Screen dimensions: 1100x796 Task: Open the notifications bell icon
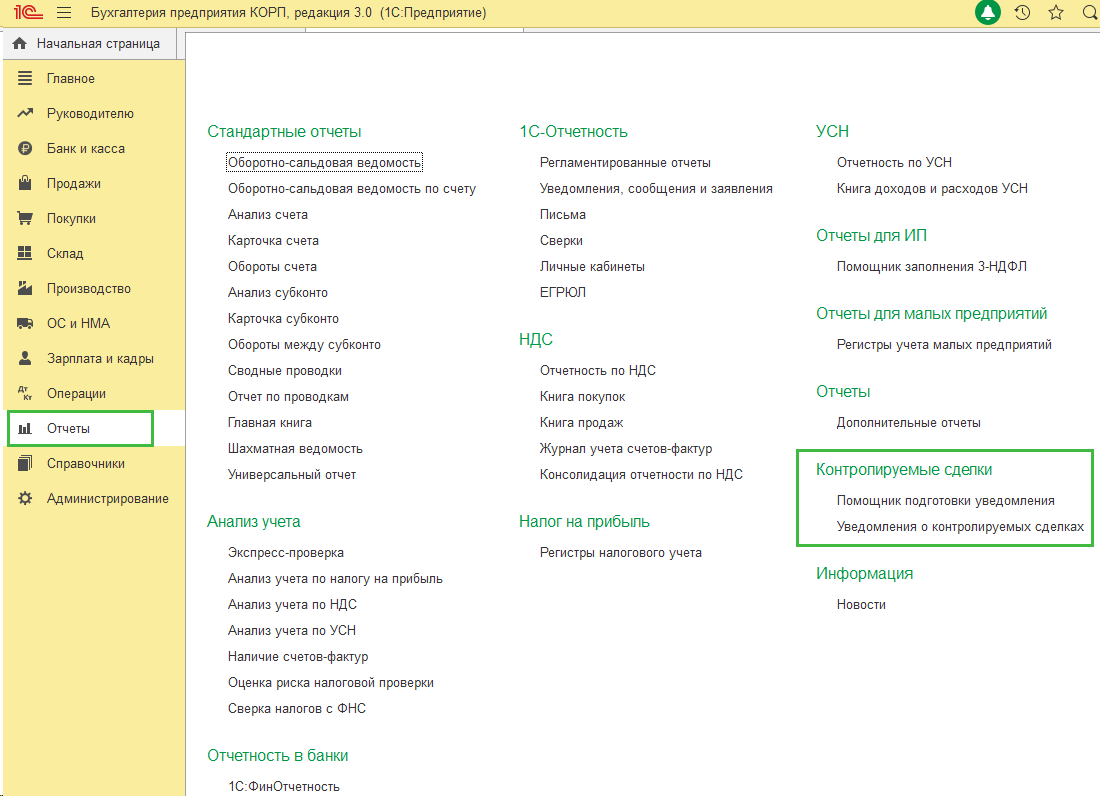988,13
